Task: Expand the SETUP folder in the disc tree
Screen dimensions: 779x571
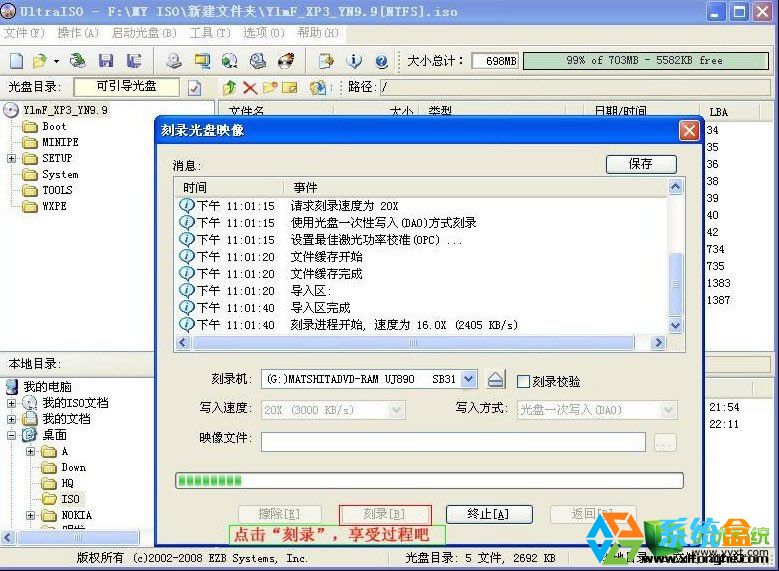Action: click(x=11, y=158)
